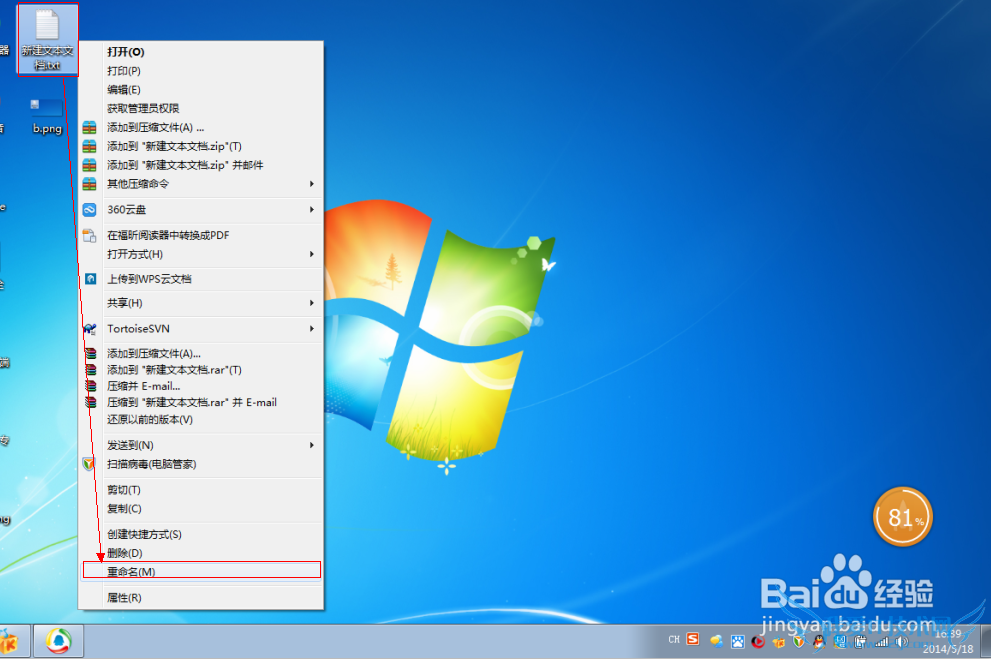Screen dimensions: 991x659
Task: Click the CH input language indicator
Action: click(x=674, y=640)
